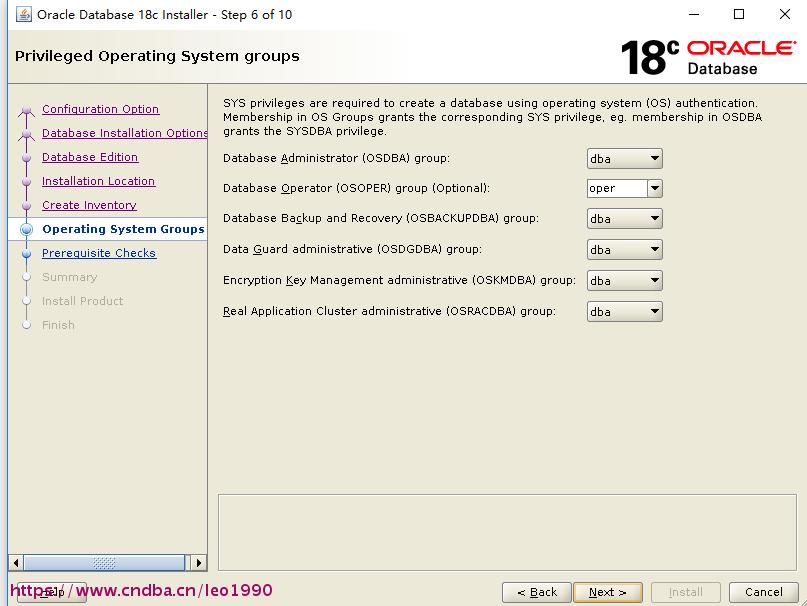
Task: Click the Installation Location step bullet
Action: 27,181
